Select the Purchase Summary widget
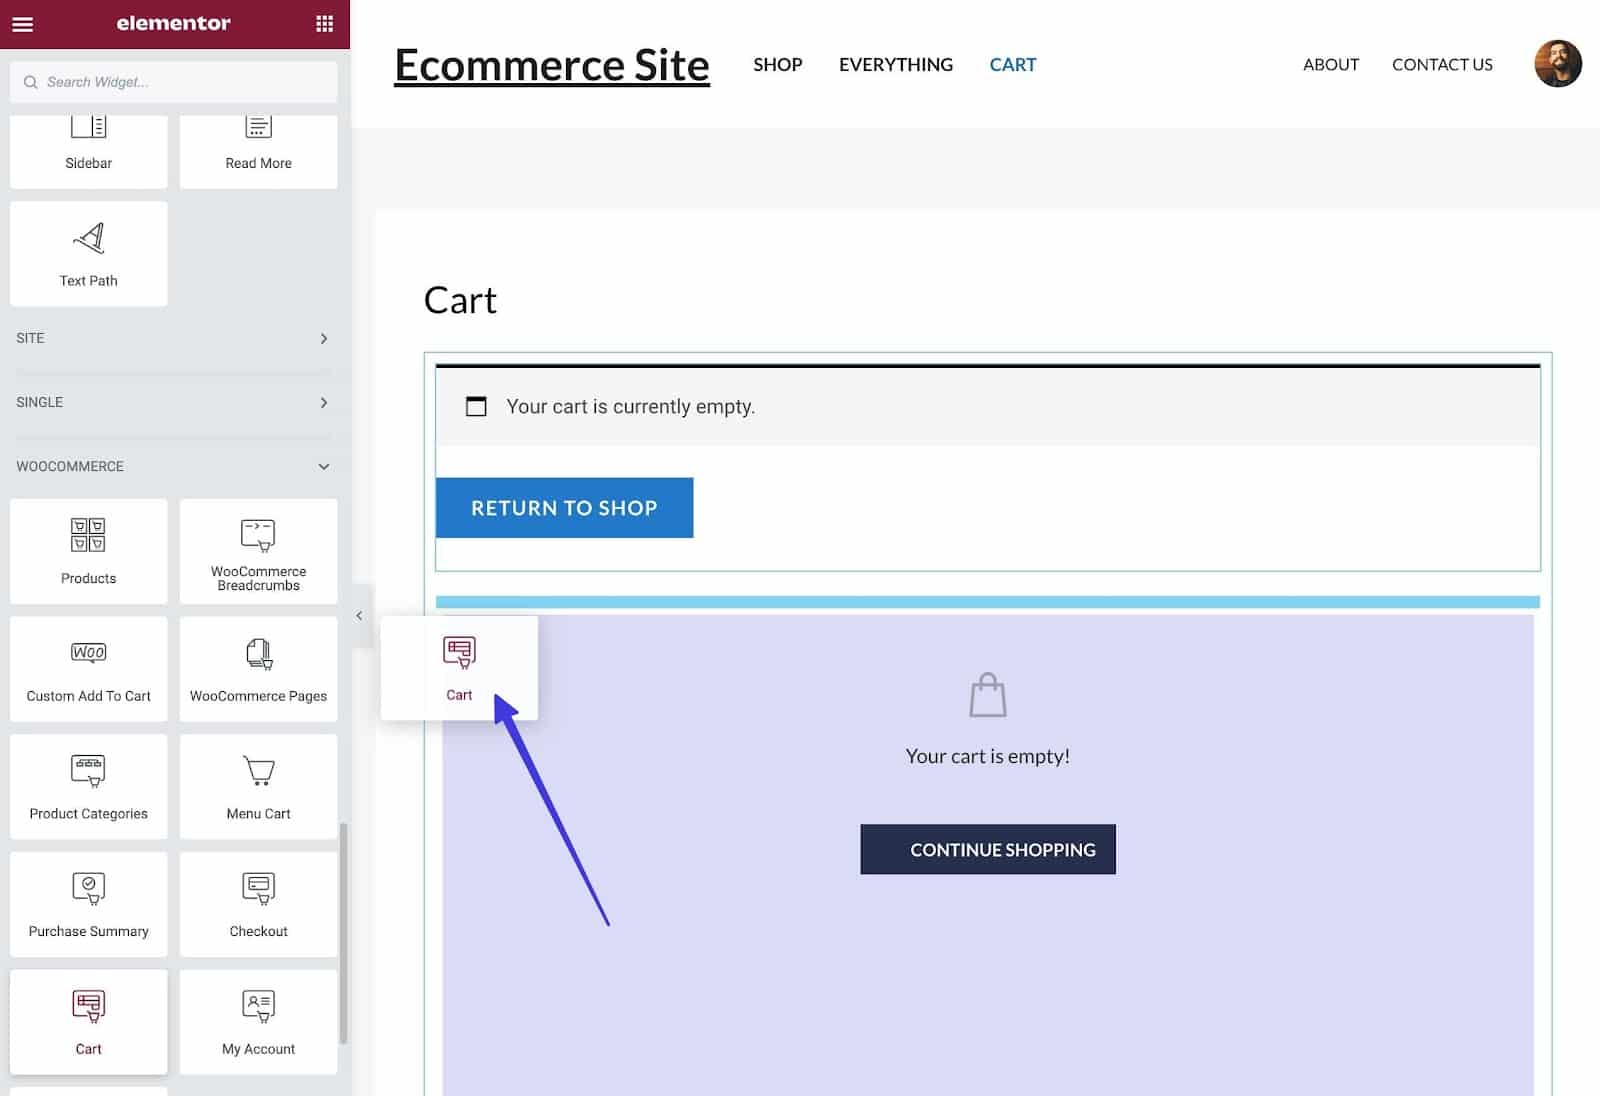The width and height of the screenshot is (1600, 1096). click(x=88, y=904)
